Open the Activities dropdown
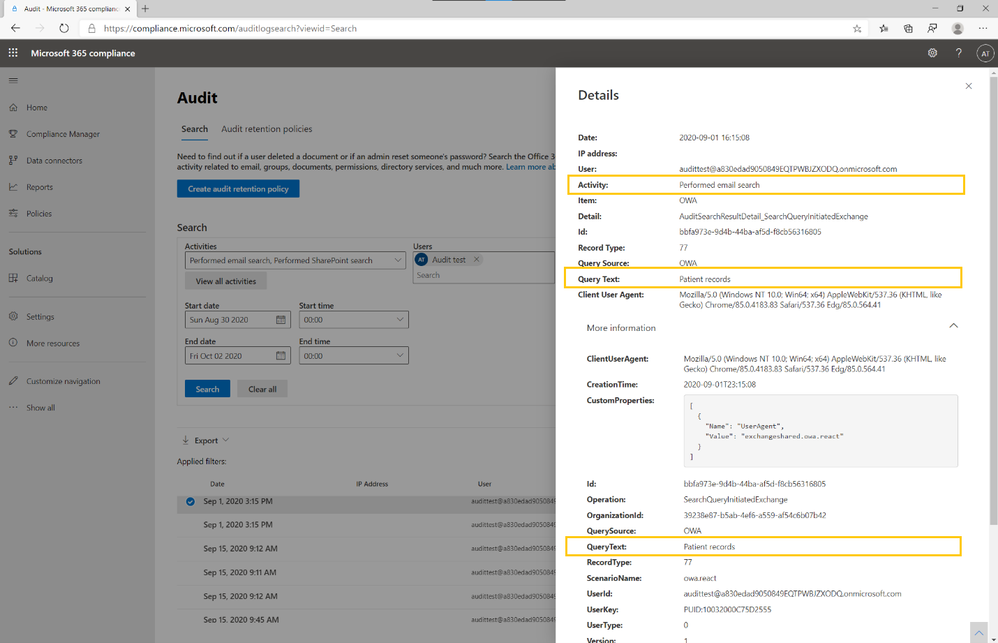 pos(295,260)
